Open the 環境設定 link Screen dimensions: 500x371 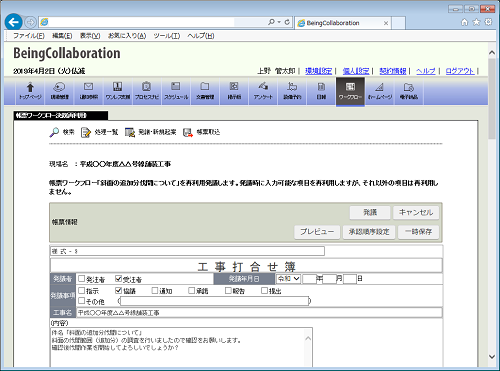point(319,71)
